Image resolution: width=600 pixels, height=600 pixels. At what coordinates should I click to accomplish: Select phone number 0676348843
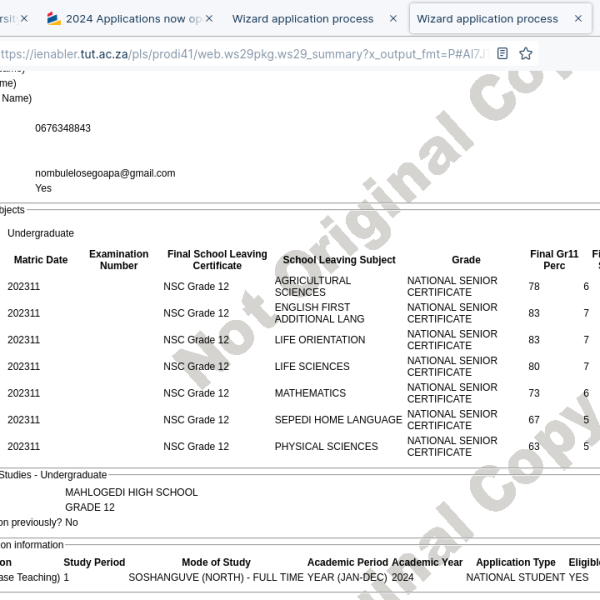click(x=63, y=128)
